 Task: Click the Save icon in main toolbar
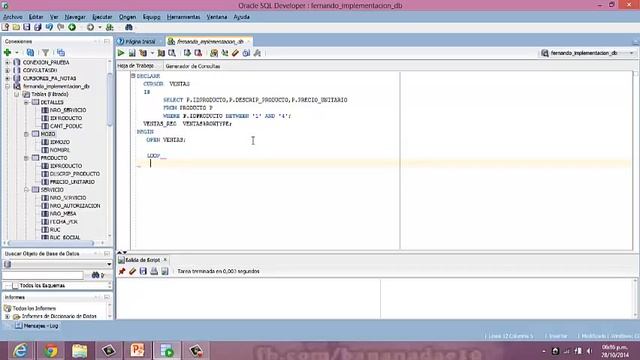coord(27,27)
